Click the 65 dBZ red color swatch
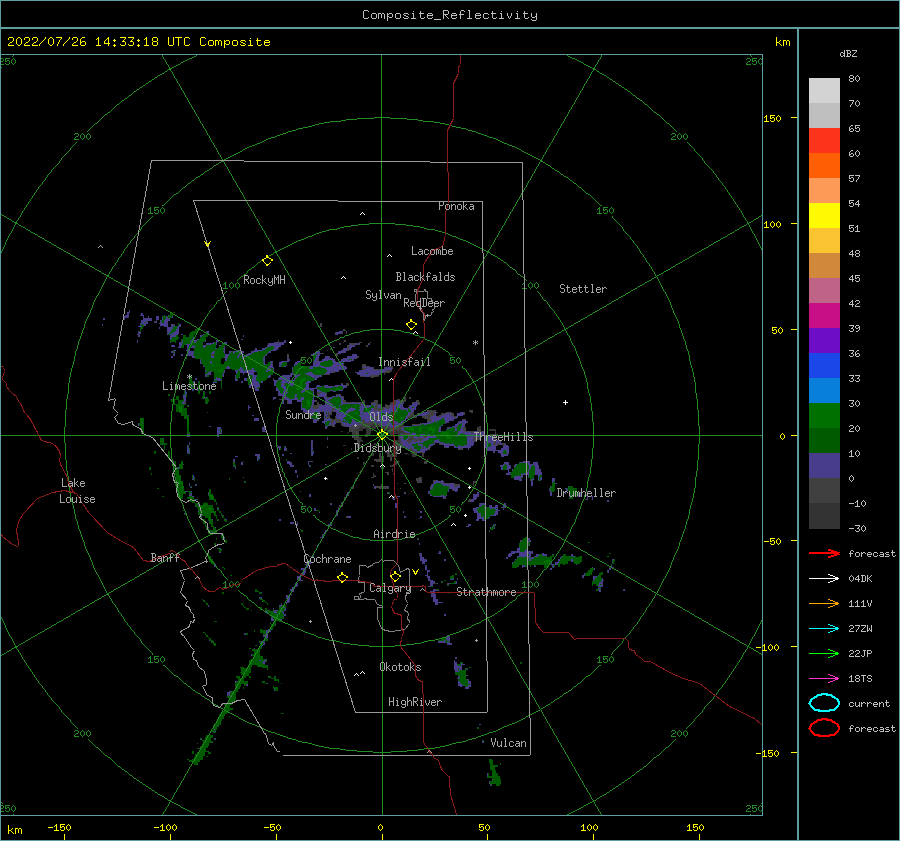 (824, 141)
